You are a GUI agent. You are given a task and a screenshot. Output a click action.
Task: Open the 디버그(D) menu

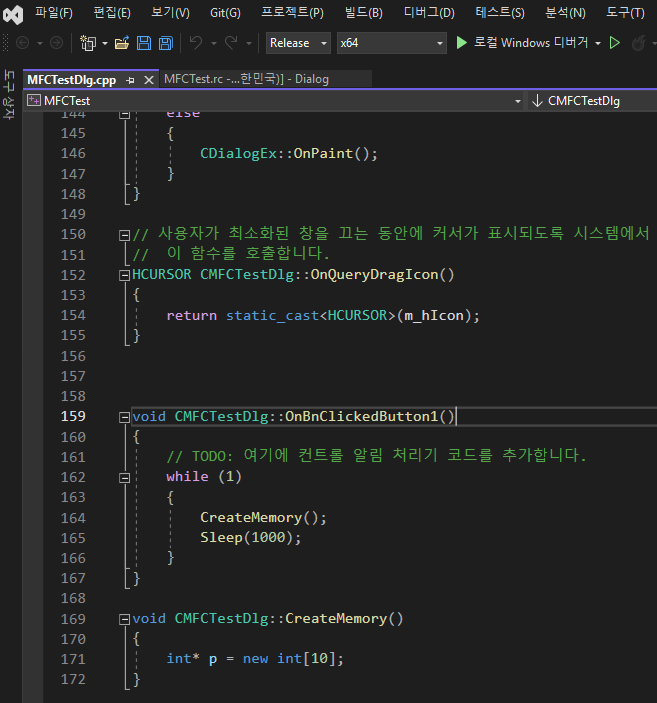(x=429, y=13)
